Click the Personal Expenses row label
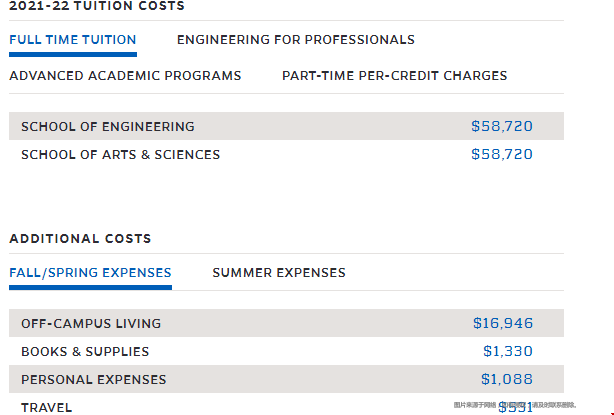This screenshot has height=415, width=614. (x=94, y=379)
